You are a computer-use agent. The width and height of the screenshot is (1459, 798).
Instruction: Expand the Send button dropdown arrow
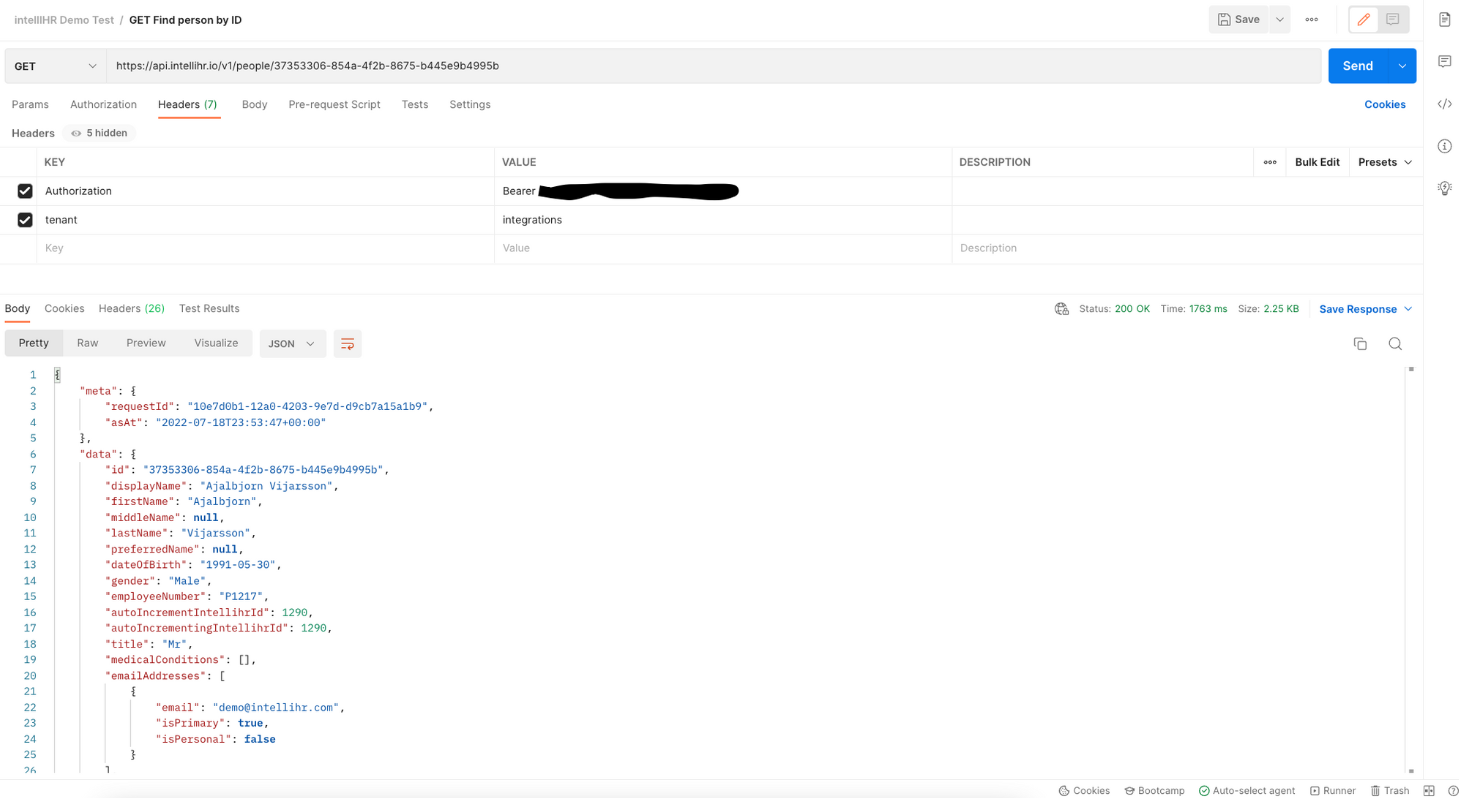pyautogui.click(x=1402, y=66)
